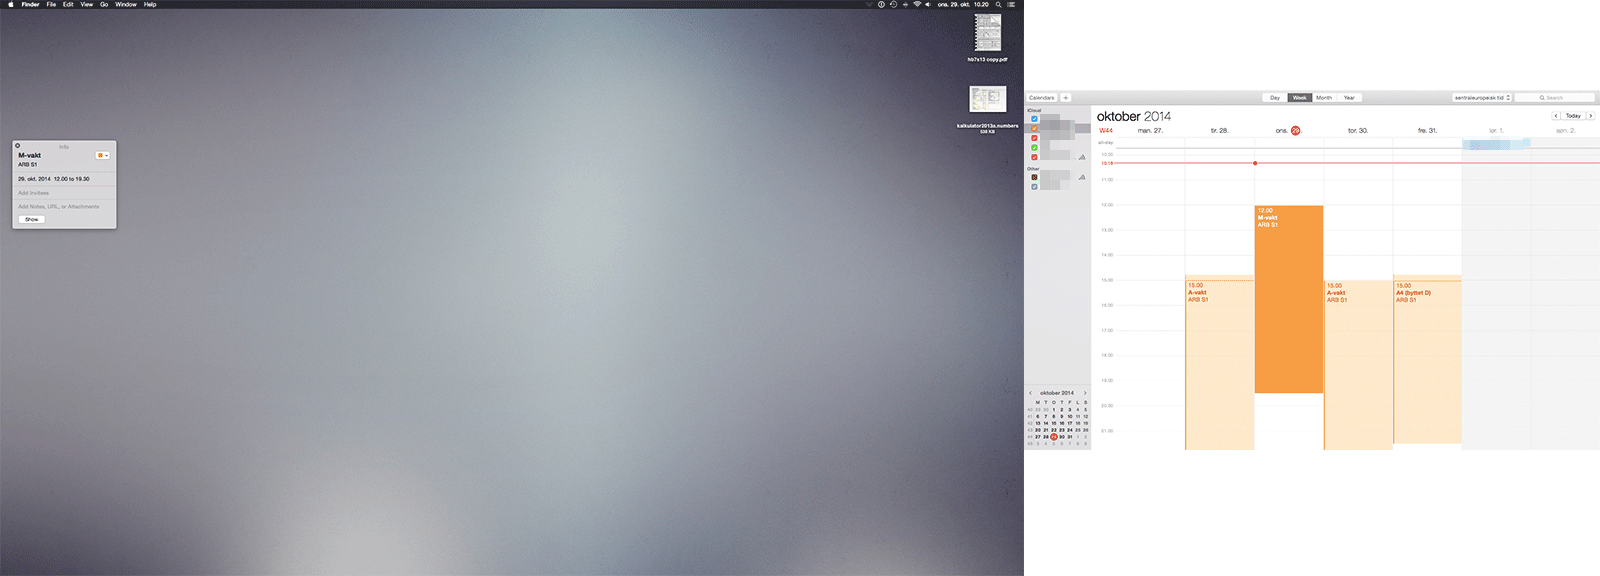The width and height of the screenshot is (1600, 576).
Task: Open the sentraleuropeisk tid time zone dropdown
Action: [1482, 98]
